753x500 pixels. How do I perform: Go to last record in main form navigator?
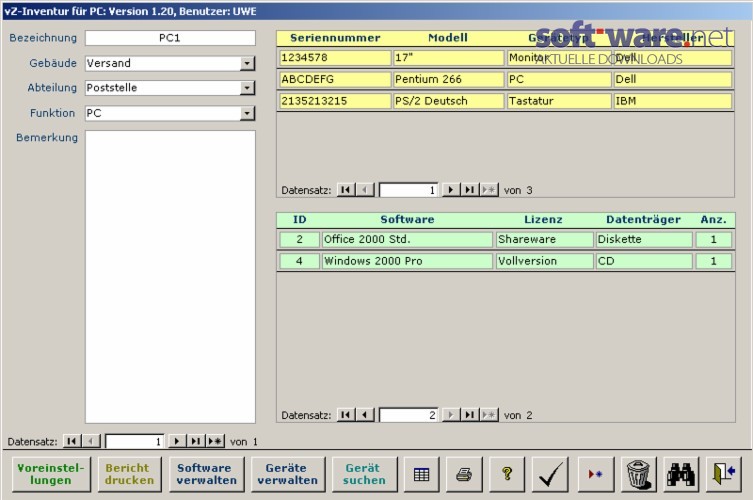196,441
